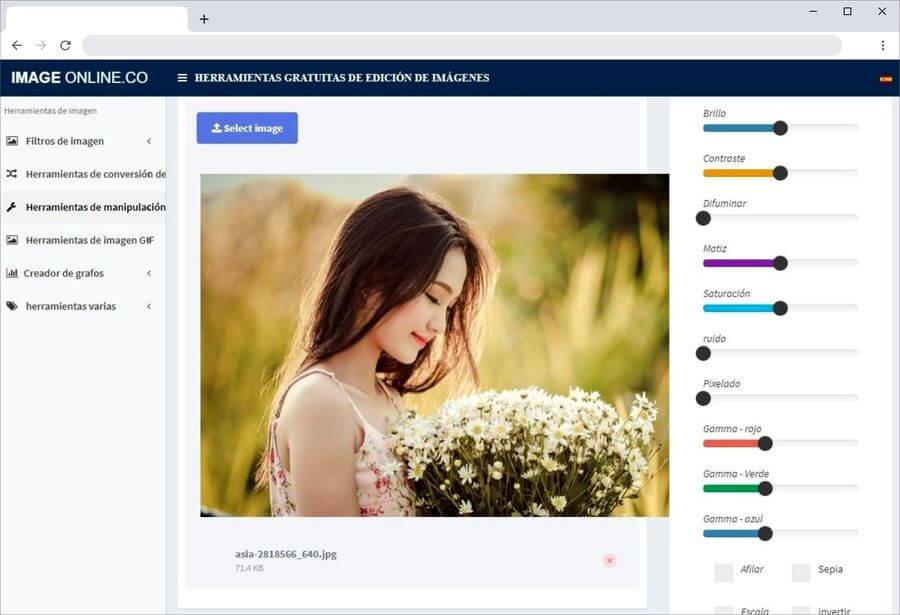Click the Spanish flag language icon
900x615 pixels.
(x=886, y=79)
